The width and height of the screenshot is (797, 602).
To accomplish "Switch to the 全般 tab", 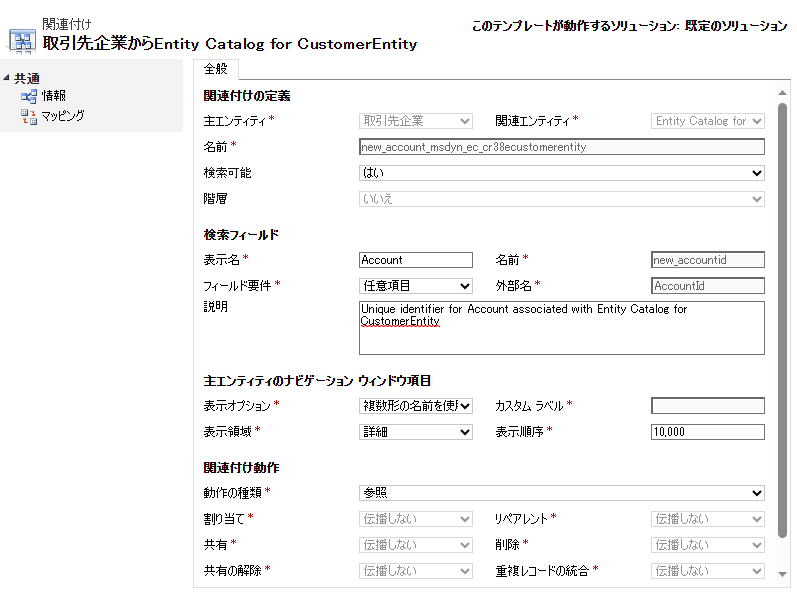I will tap(216, 69).
